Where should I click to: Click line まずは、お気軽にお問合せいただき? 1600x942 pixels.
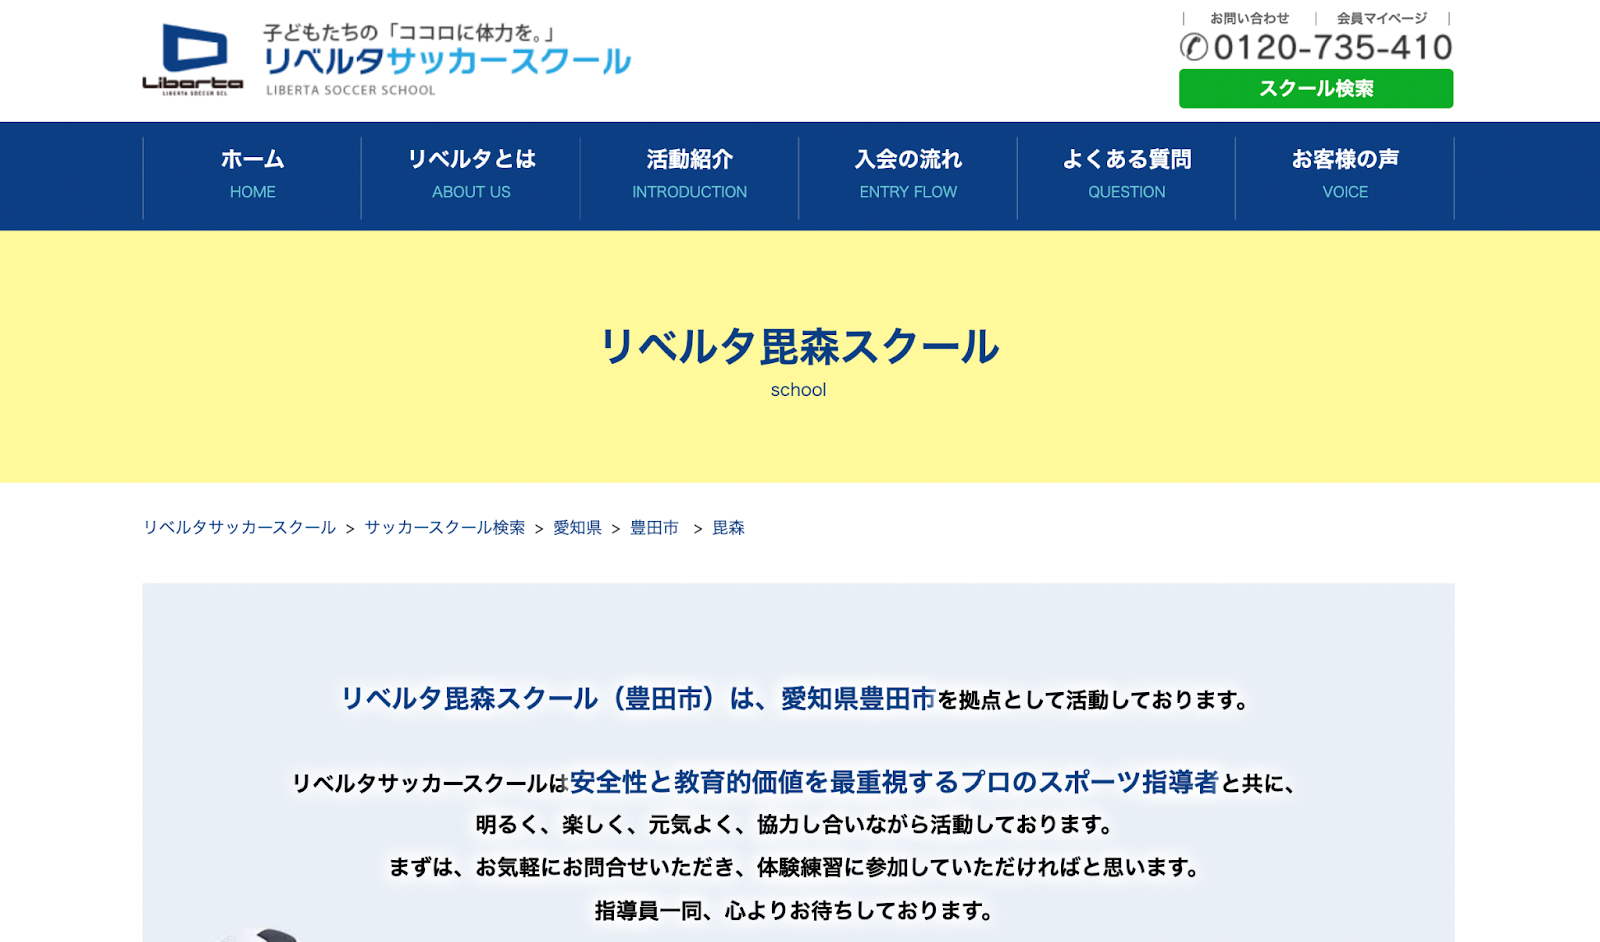point(562,867)
